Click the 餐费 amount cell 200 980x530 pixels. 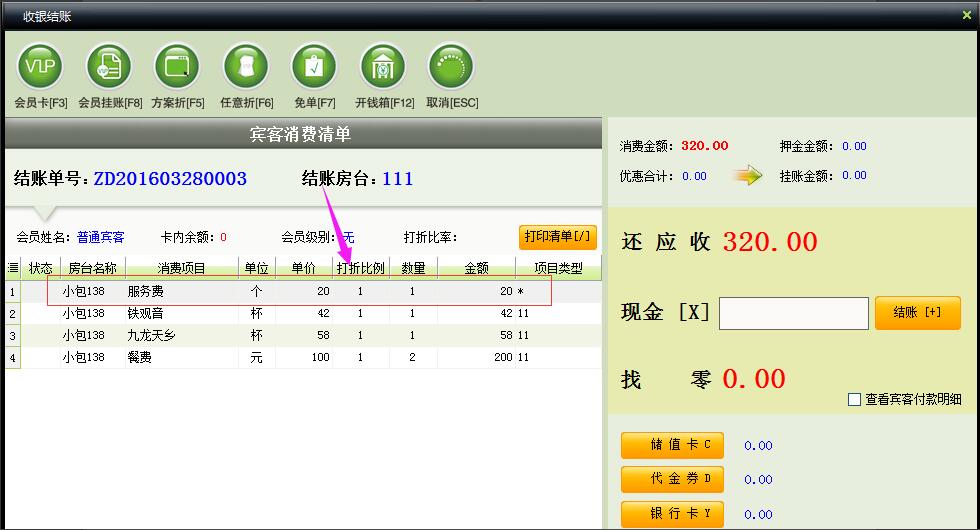click(503, 358)
